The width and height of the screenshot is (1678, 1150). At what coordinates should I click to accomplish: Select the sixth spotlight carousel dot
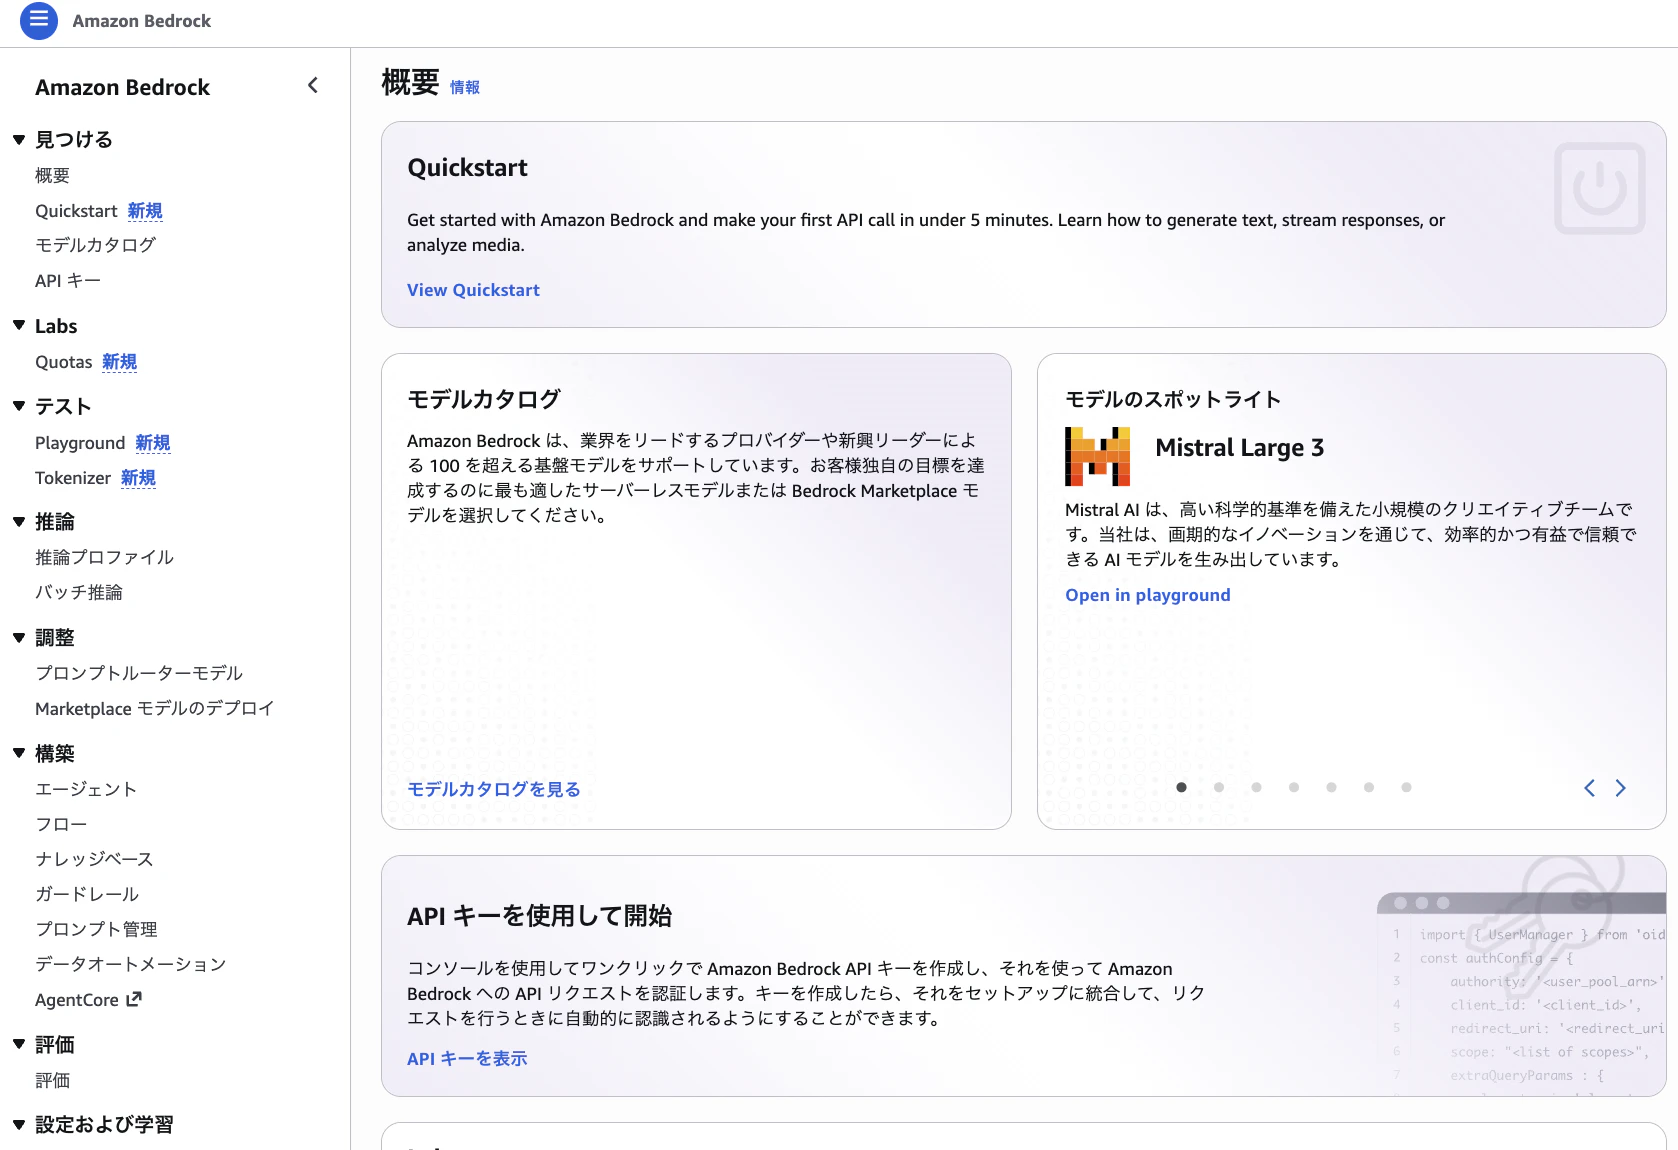pos(1369,788)
